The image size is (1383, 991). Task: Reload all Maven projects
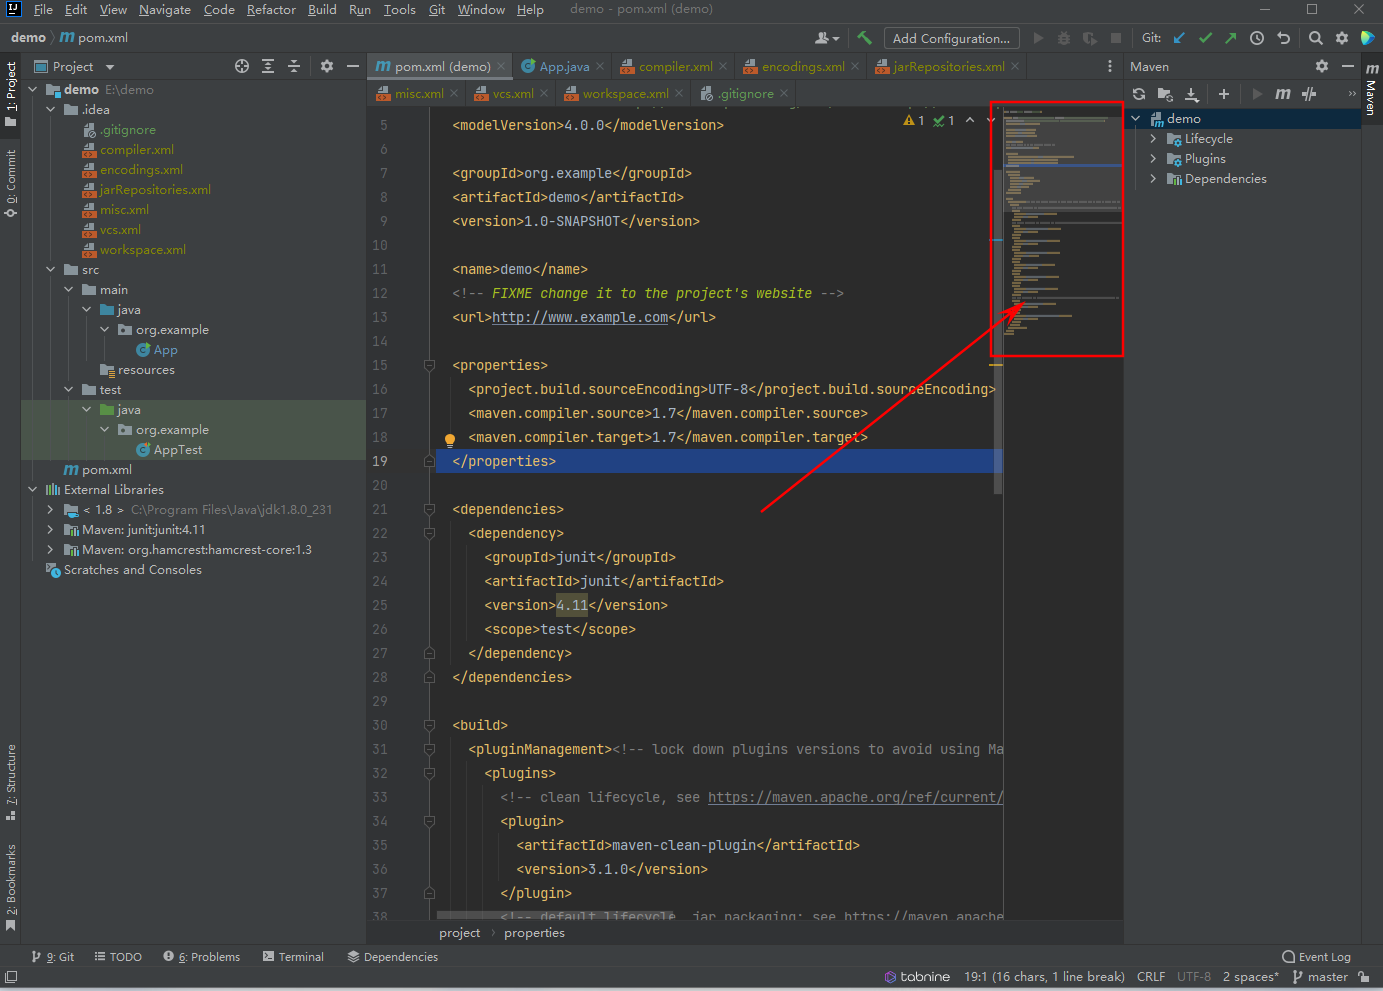1139,94
